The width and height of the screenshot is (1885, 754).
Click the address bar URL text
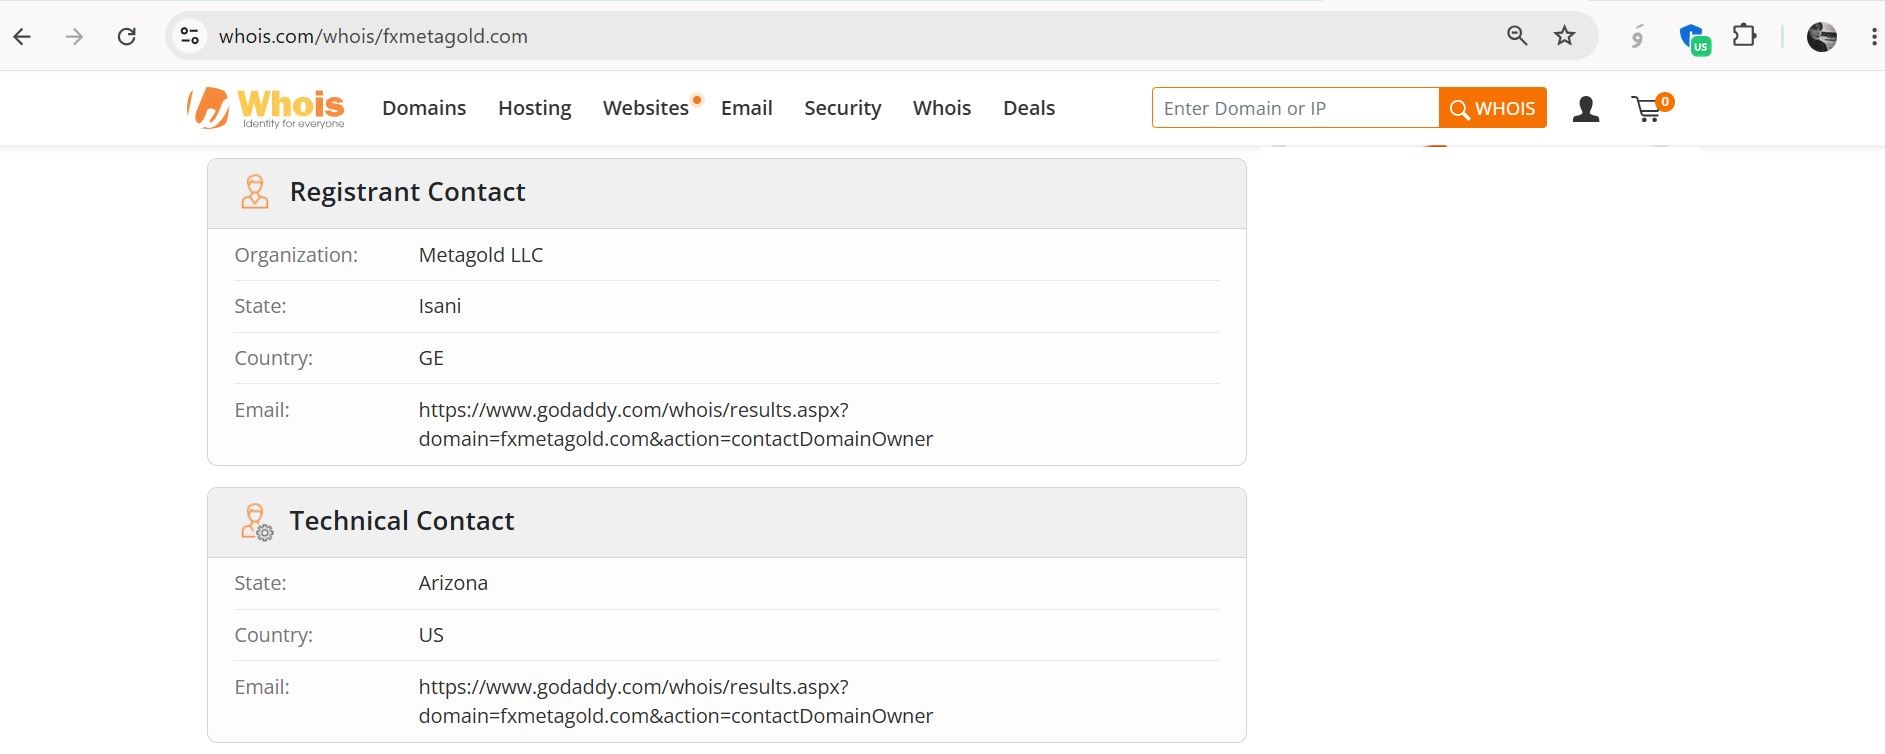point(373,36)
